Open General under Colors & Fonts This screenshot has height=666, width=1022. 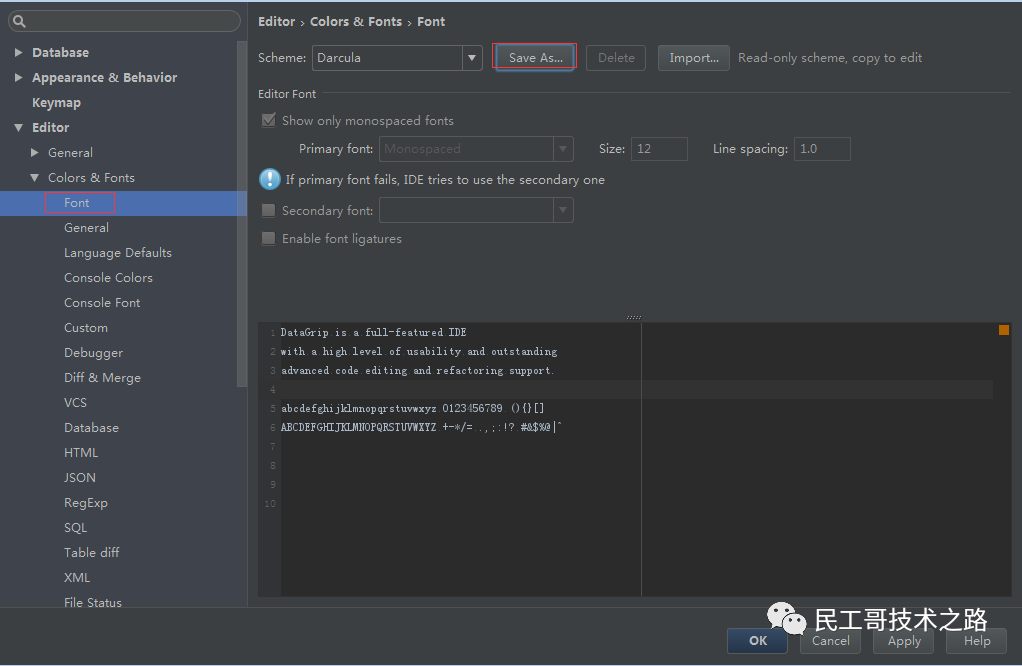pyautogui.click(x=86, y=227)
